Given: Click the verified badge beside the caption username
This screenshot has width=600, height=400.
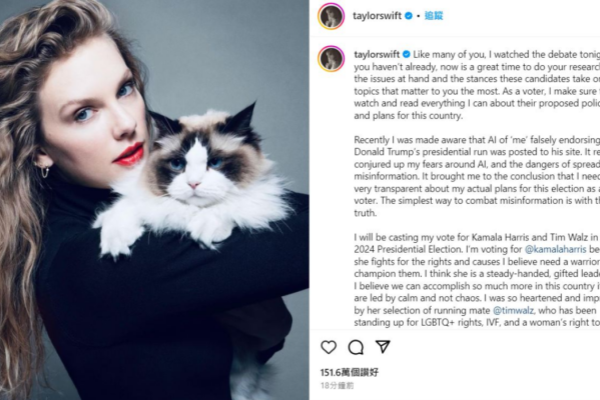Looking at the screenshot, I should [406, 54].
